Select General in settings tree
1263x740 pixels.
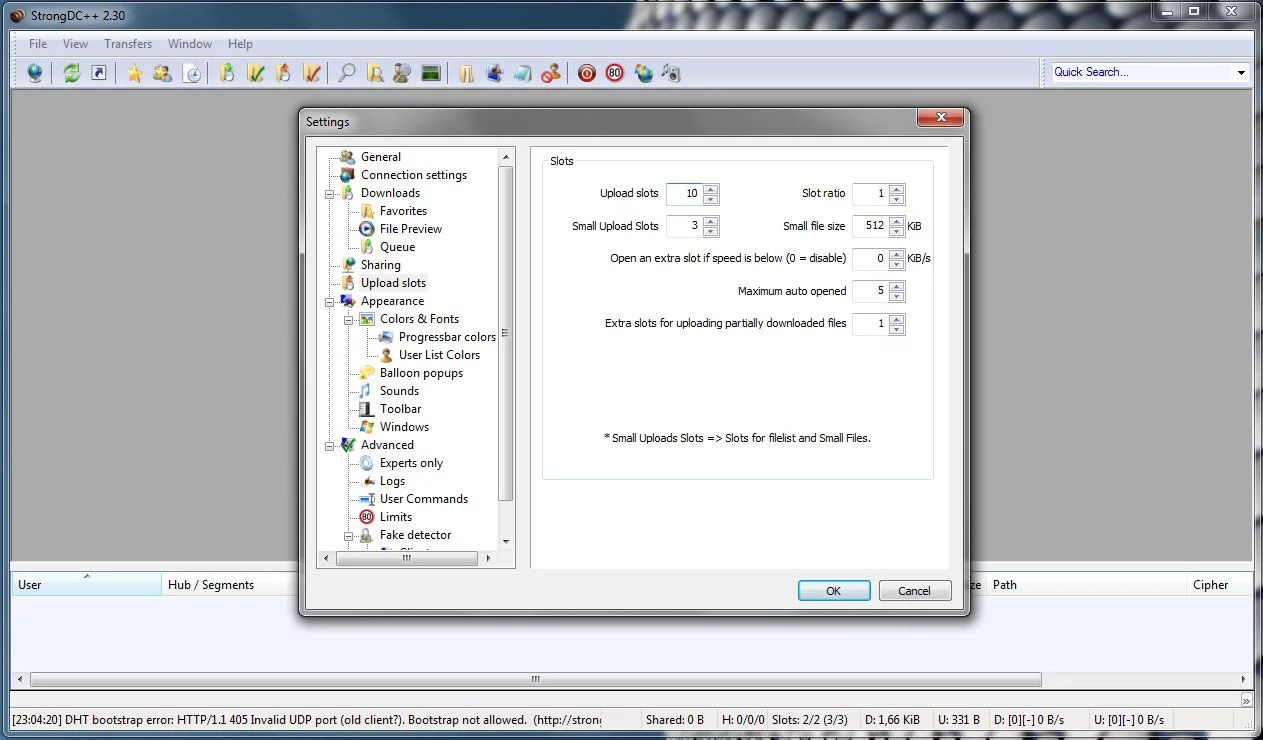[x=381, y=157]
